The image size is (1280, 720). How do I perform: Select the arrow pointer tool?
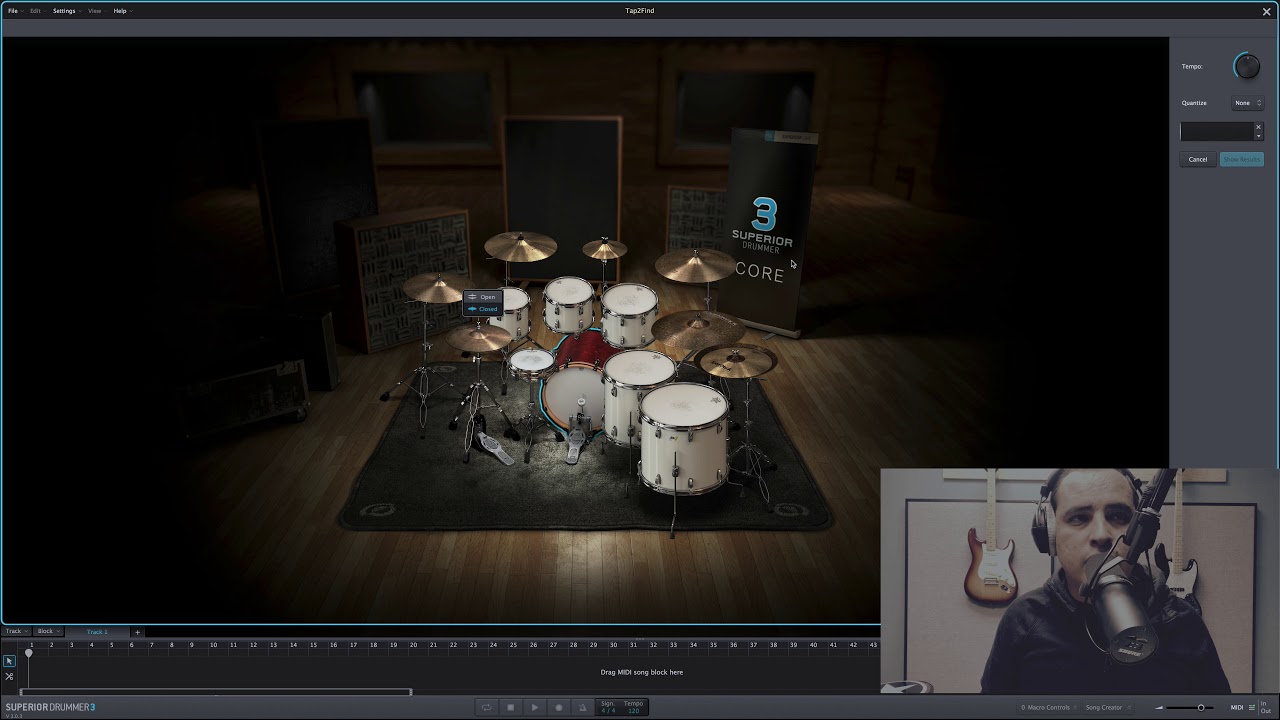(9, 661)
